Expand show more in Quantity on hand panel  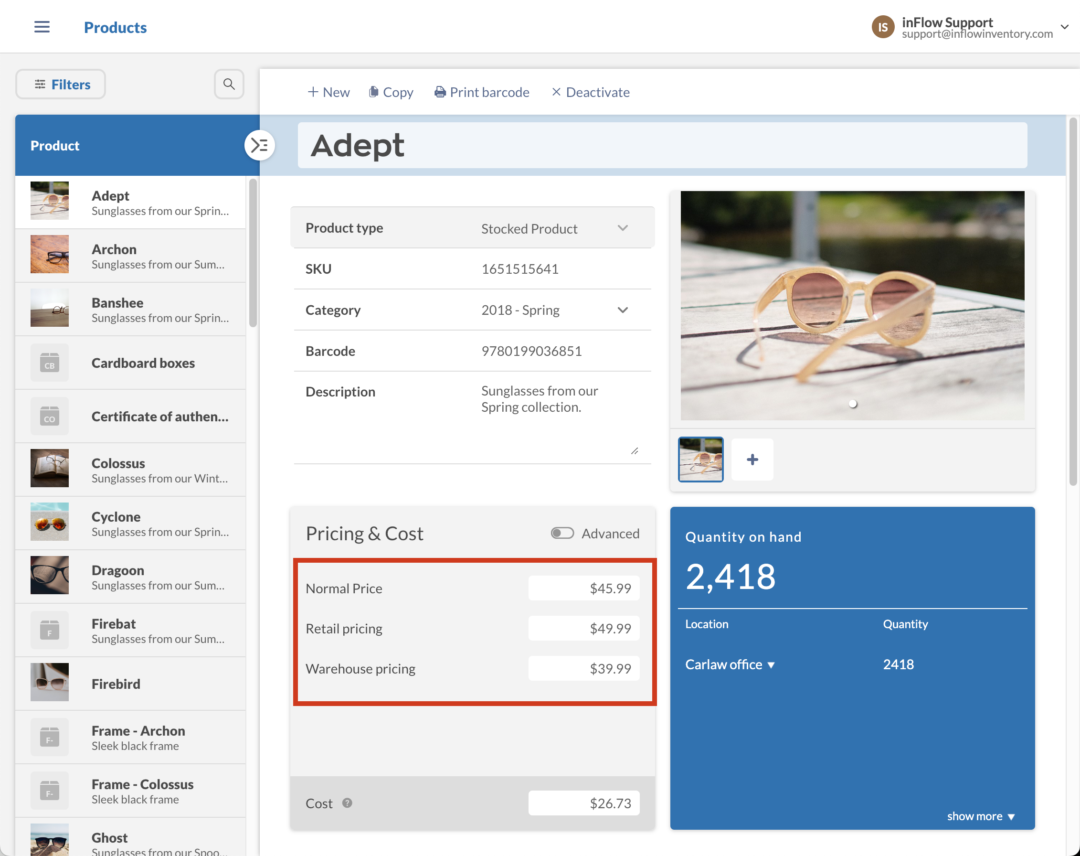980,816
